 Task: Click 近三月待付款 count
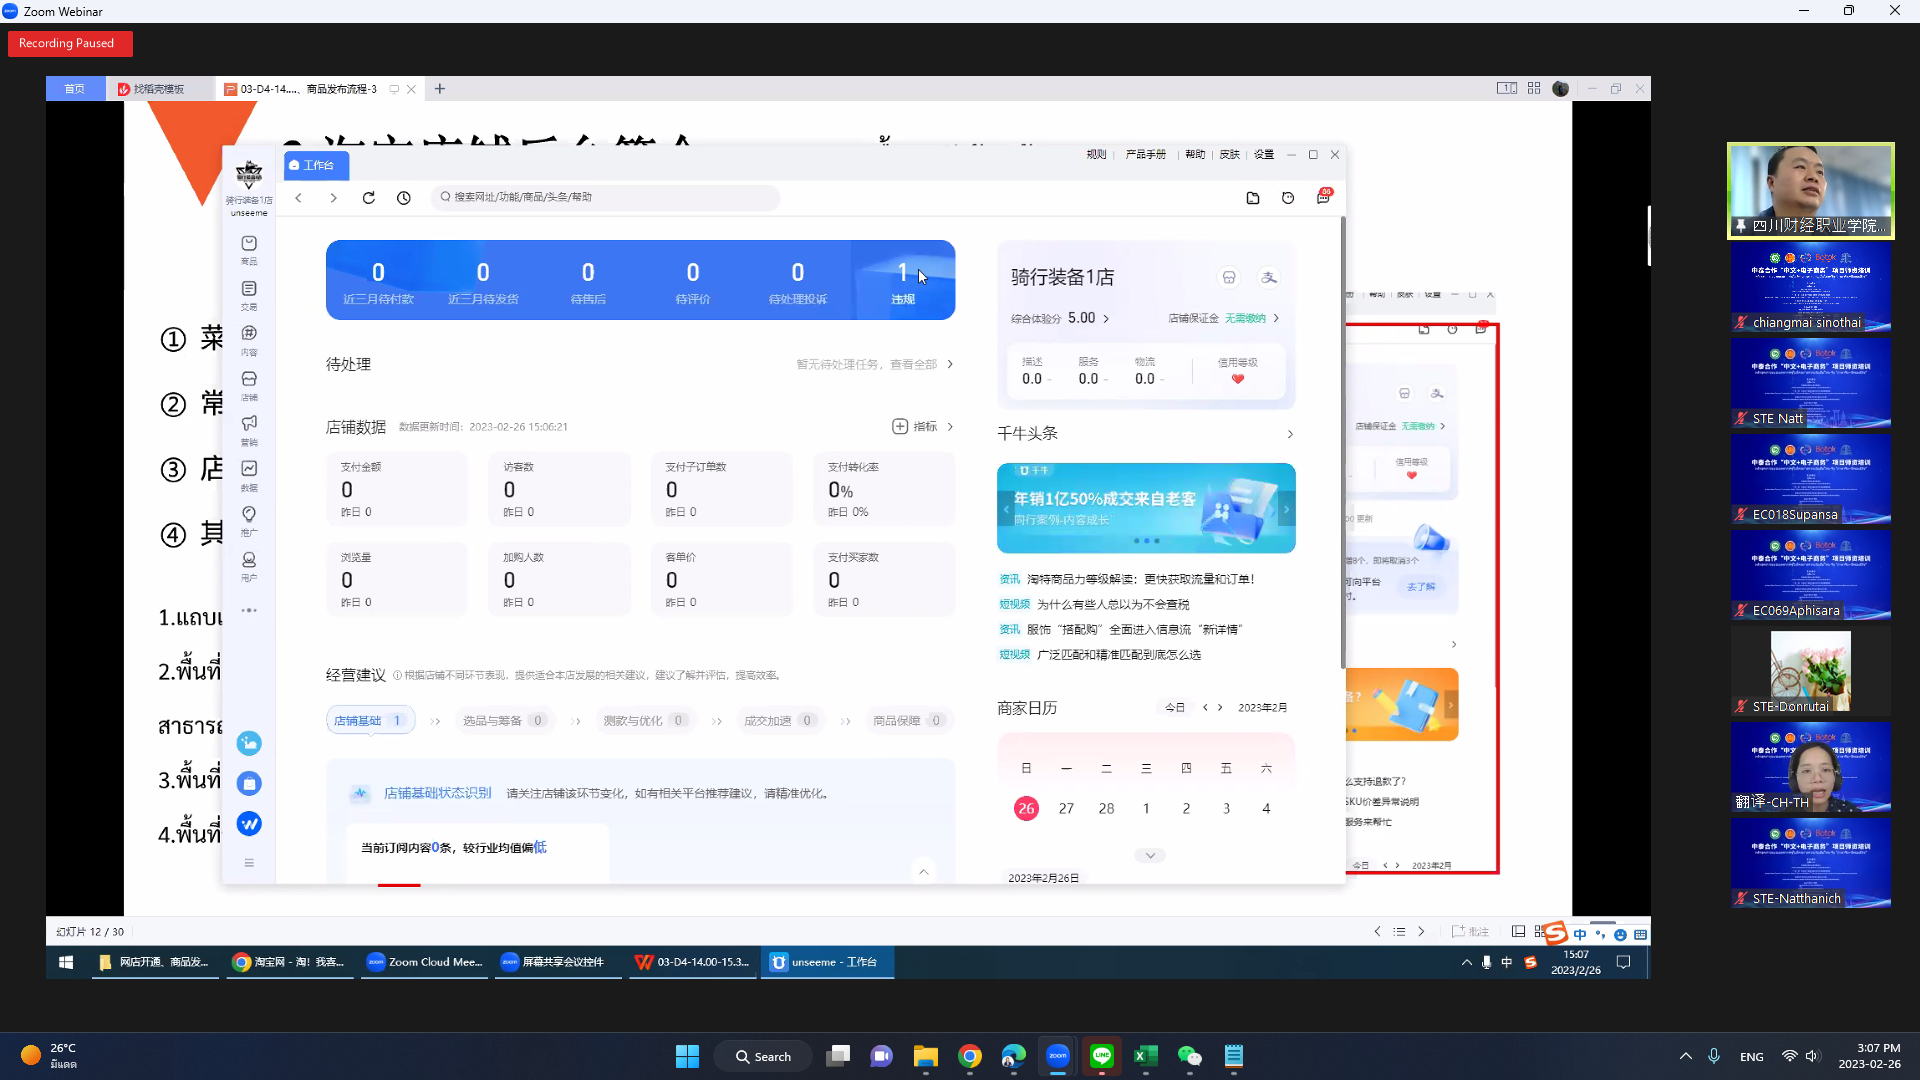click(378, 281)
